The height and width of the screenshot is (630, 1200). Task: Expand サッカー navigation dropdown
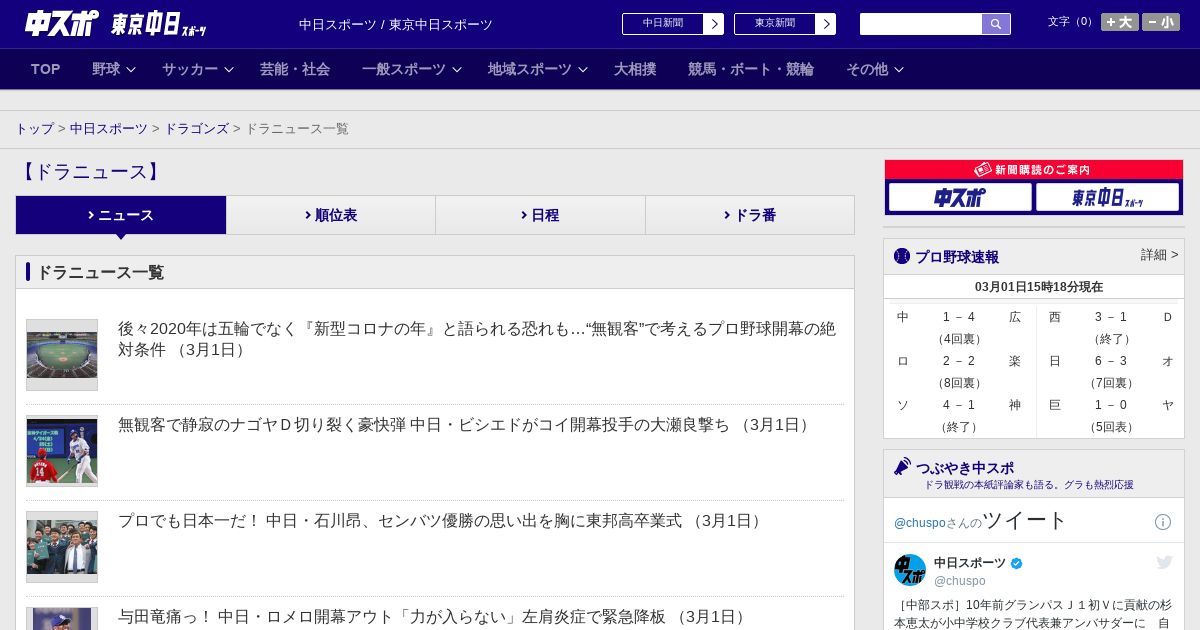point(197,69)
